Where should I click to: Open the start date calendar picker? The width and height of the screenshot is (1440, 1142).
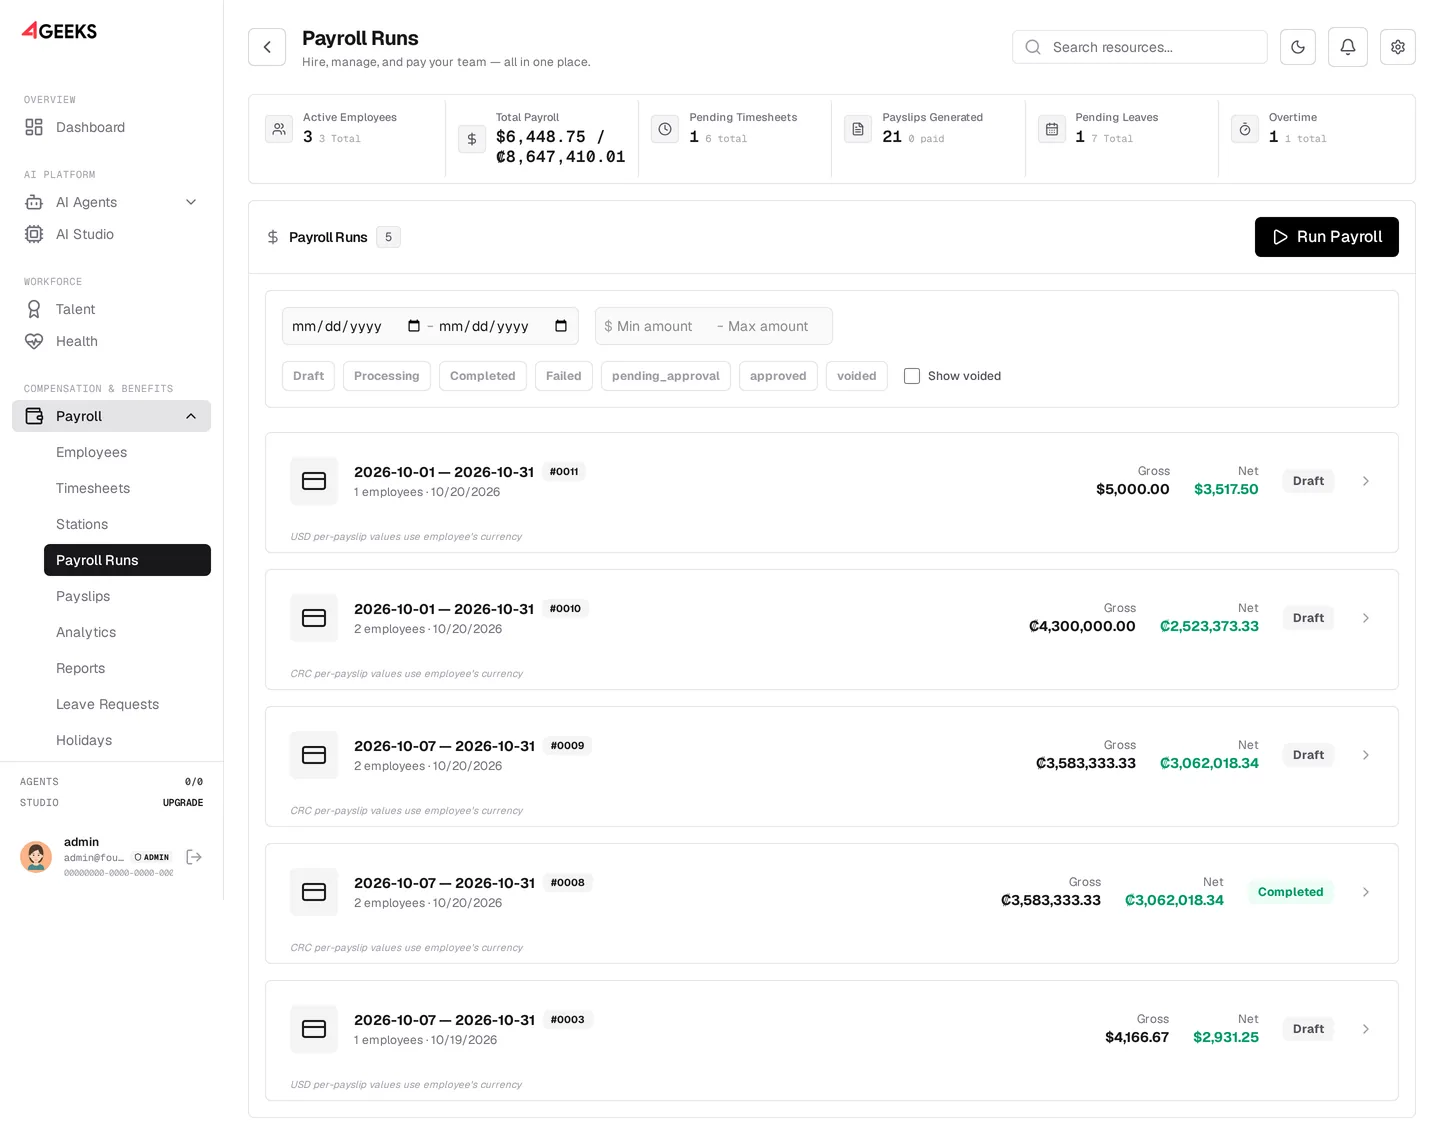(414, 326)
